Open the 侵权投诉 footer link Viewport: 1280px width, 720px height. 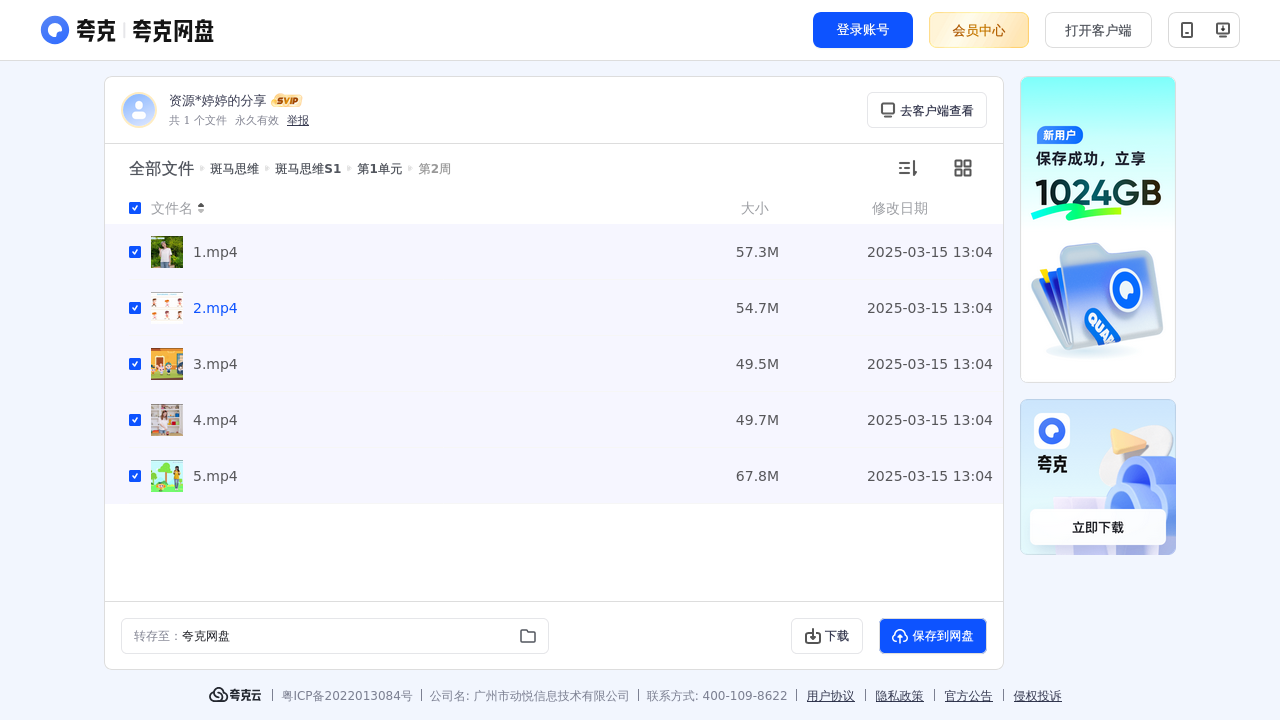point(1038,696)
